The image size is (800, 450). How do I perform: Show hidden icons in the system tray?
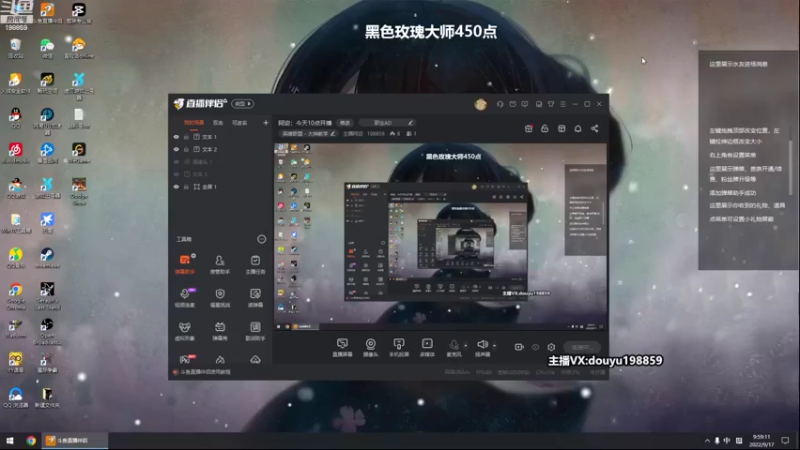[707, 440]
